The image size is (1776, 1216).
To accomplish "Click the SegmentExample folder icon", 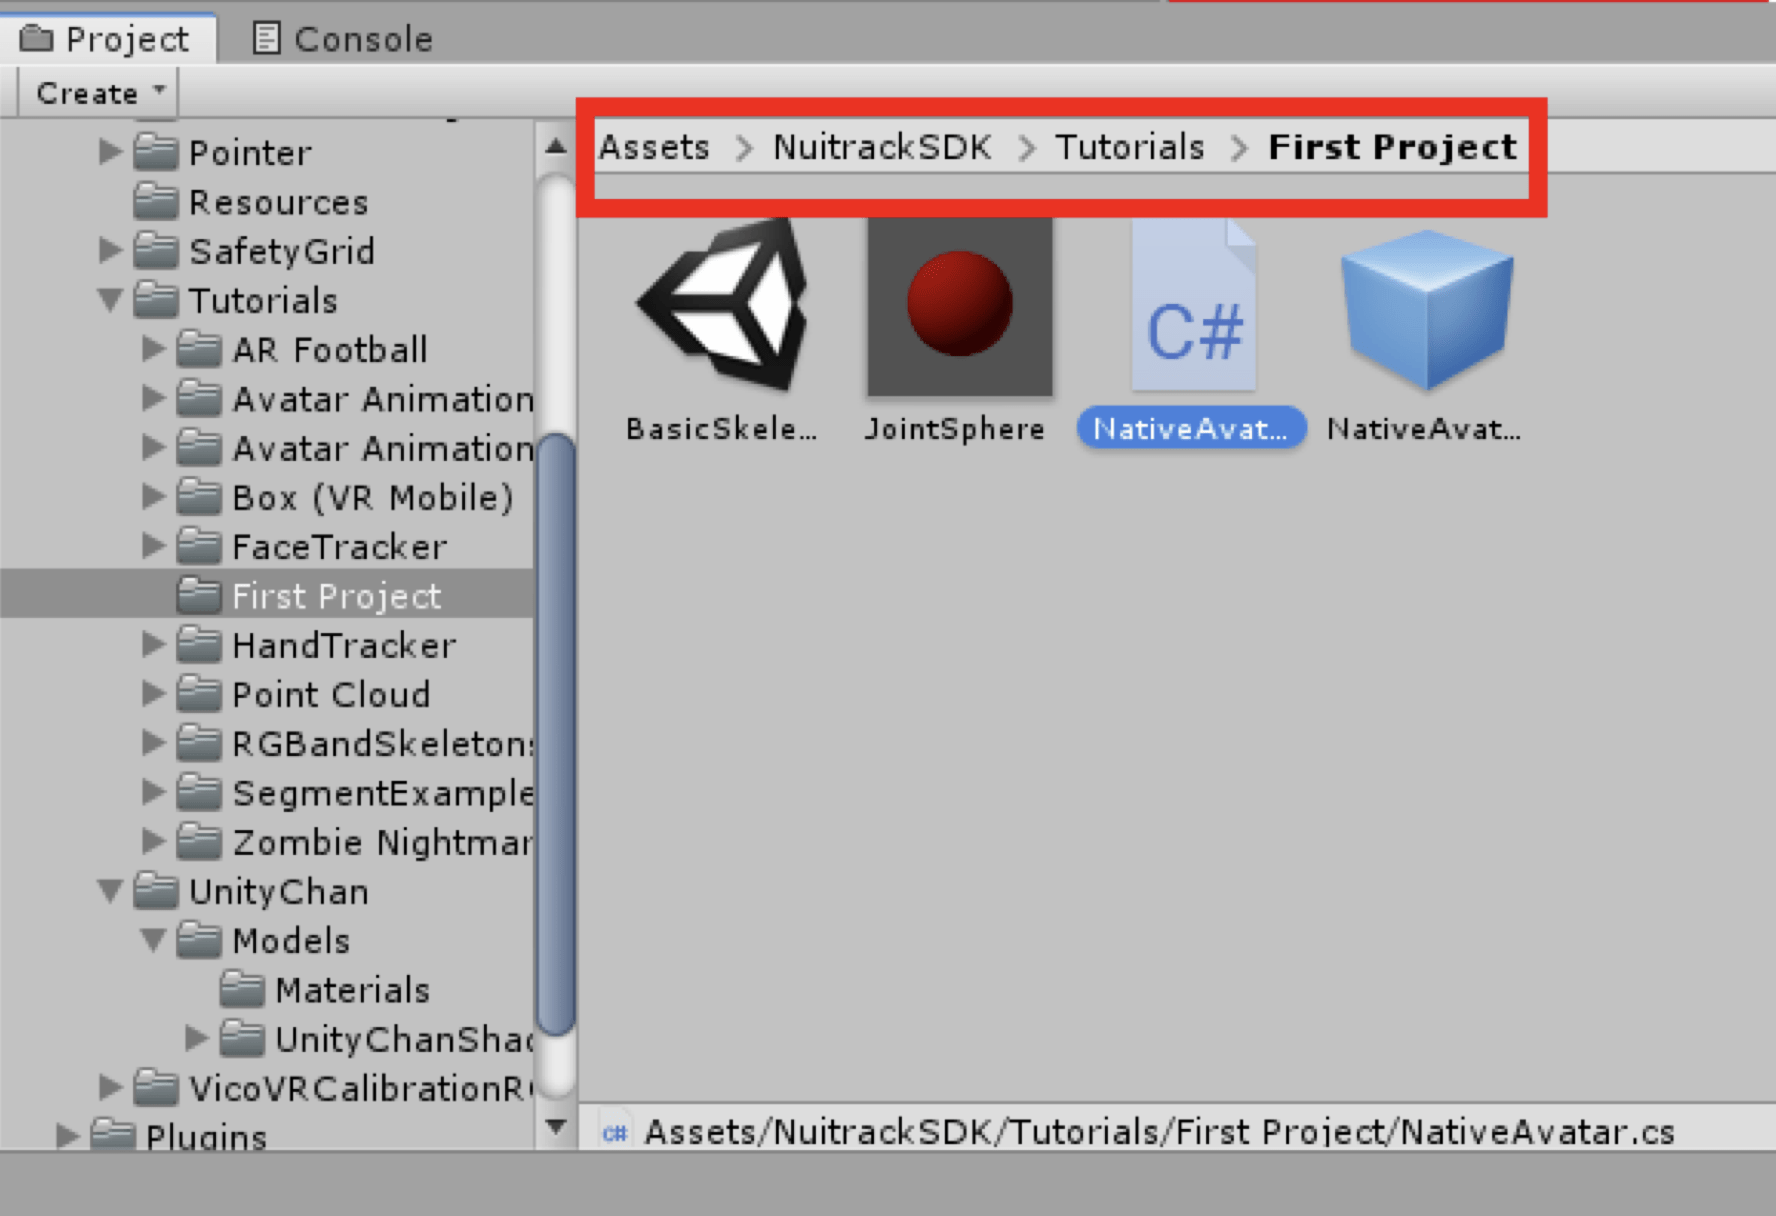I will tap(199, 793).
